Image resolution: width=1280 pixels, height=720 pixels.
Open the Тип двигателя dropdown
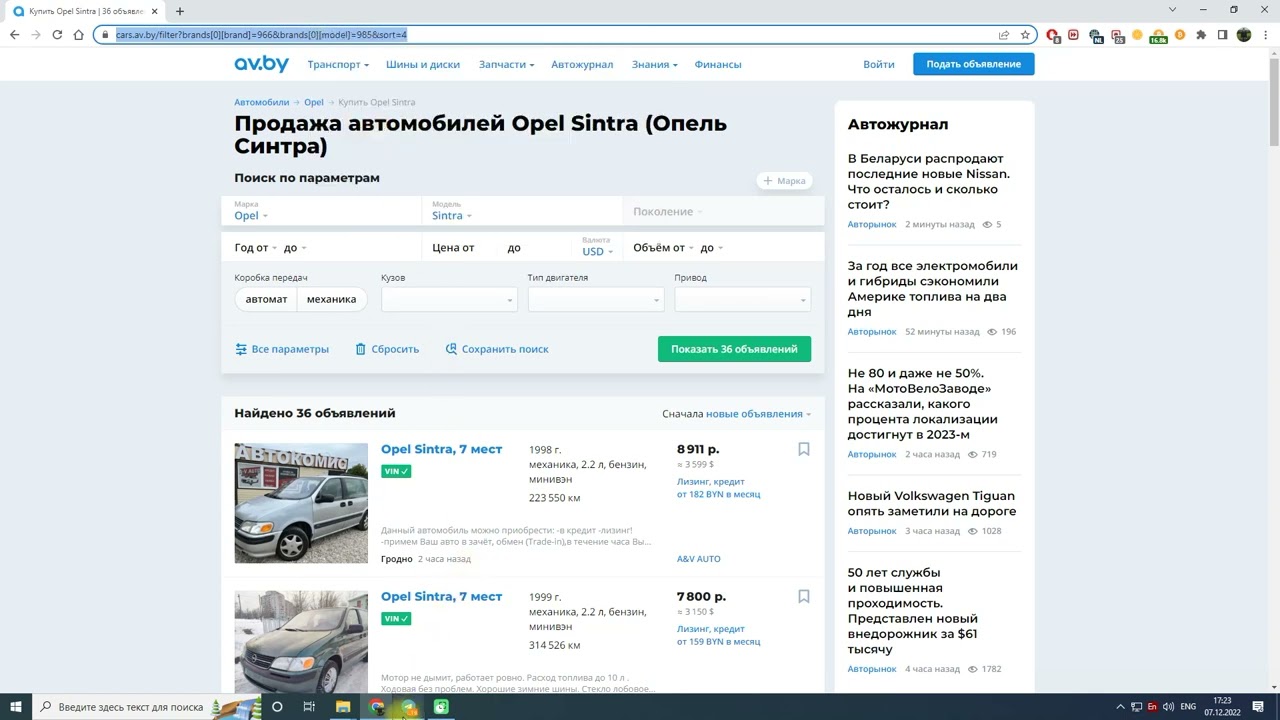click(596, 299)
